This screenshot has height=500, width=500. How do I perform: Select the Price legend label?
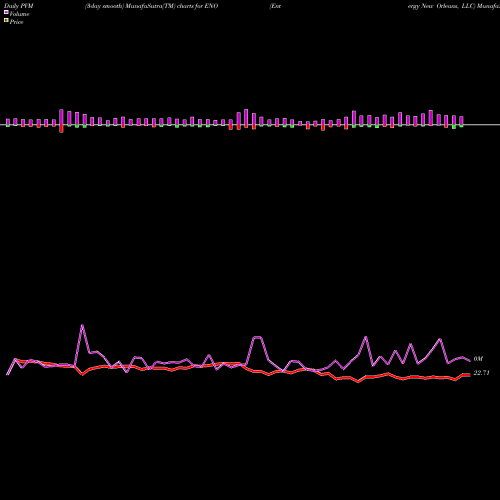[16, 22]
